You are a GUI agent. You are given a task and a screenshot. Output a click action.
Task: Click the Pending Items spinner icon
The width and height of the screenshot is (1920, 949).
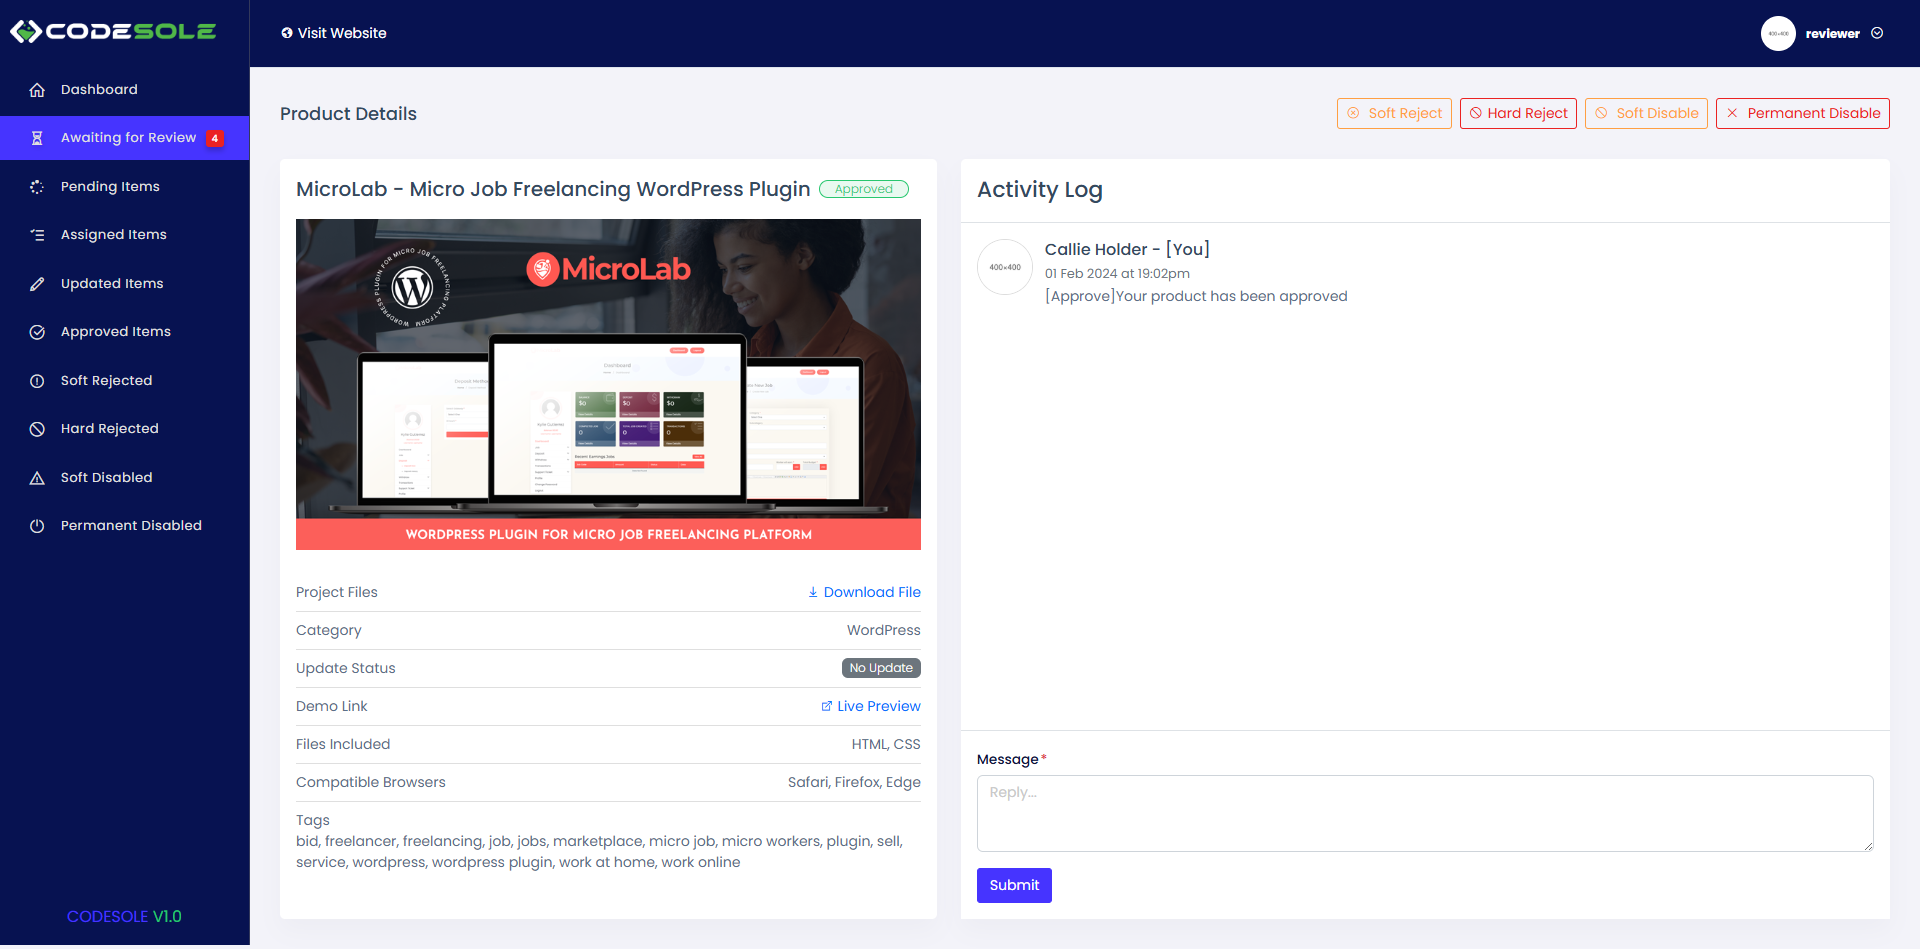pyautogui.click(x=37, y=187)
